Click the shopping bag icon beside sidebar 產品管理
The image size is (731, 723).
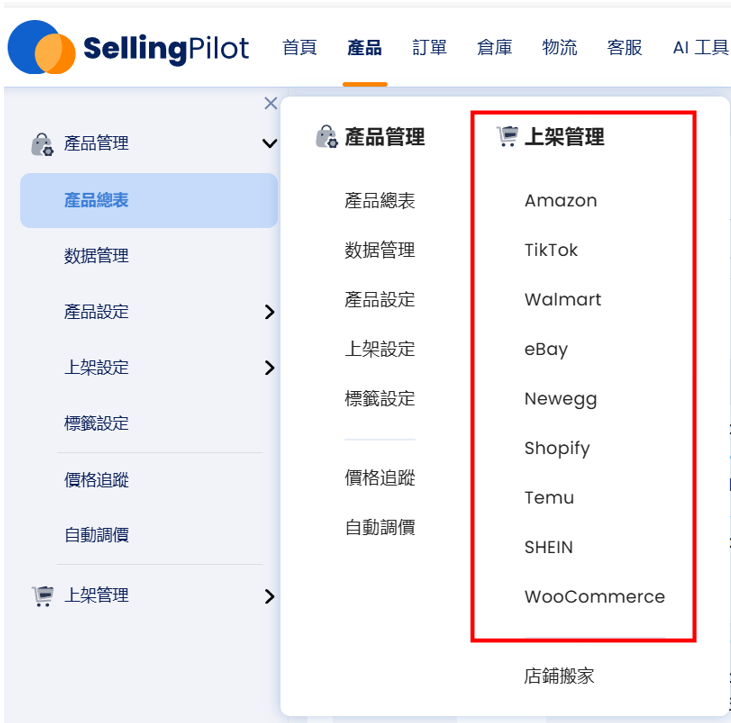pyautogui.click(x=42, y=144)
